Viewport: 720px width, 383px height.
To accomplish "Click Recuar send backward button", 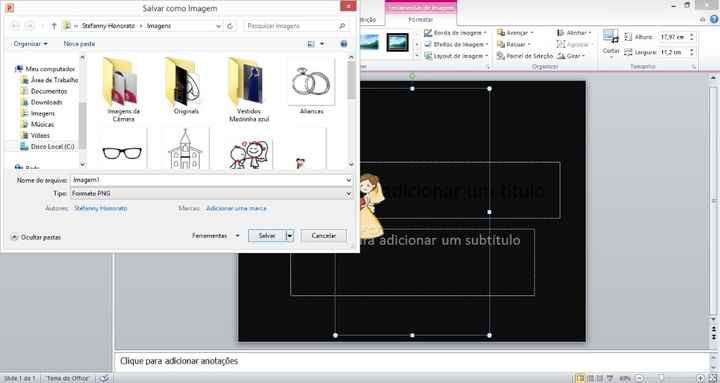I will point(514,44).
